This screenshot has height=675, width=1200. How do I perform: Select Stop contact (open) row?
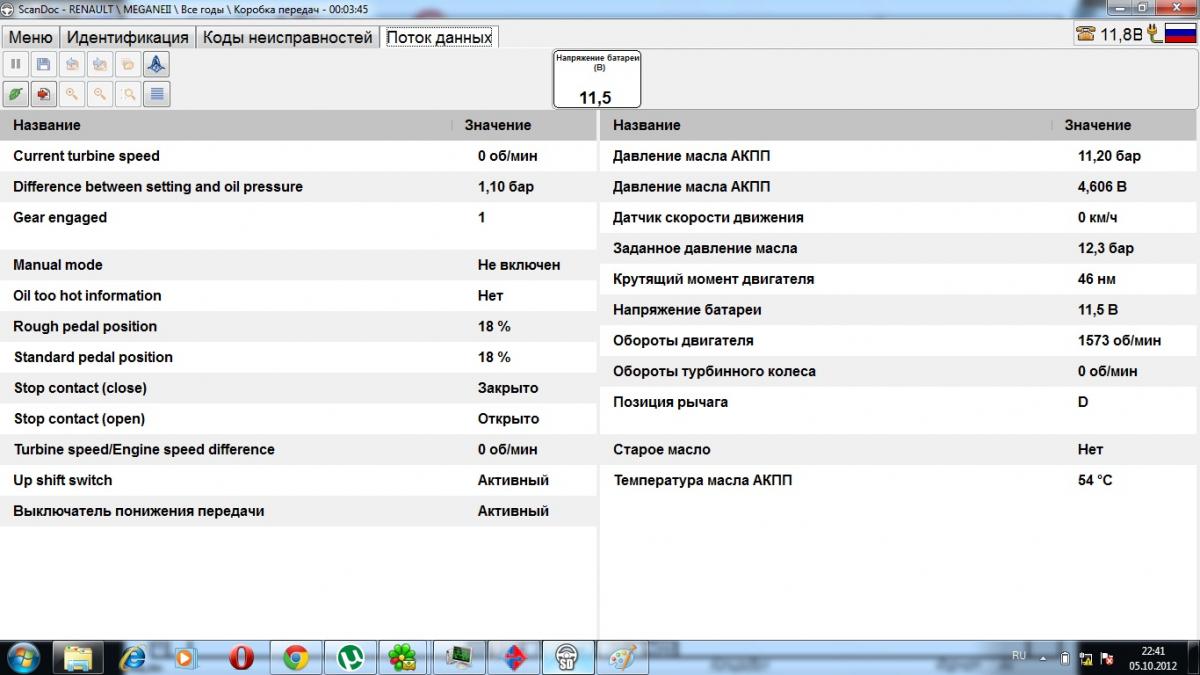coord(299,419)
